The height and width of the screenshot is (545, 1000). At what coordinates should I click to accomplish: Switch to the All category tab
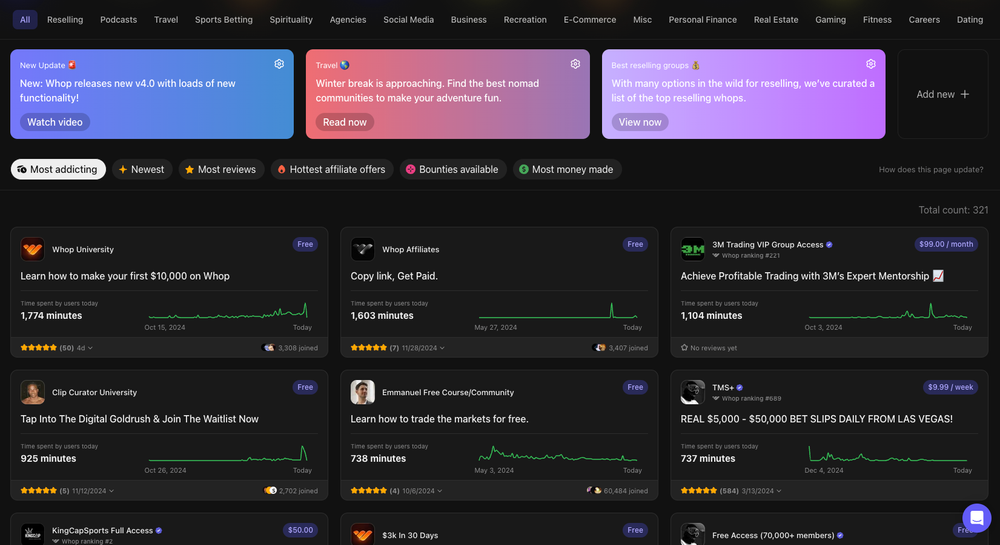25,20
